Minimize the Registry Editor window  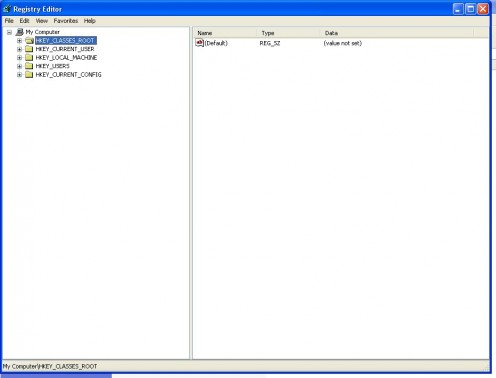(x=458, y=9)
